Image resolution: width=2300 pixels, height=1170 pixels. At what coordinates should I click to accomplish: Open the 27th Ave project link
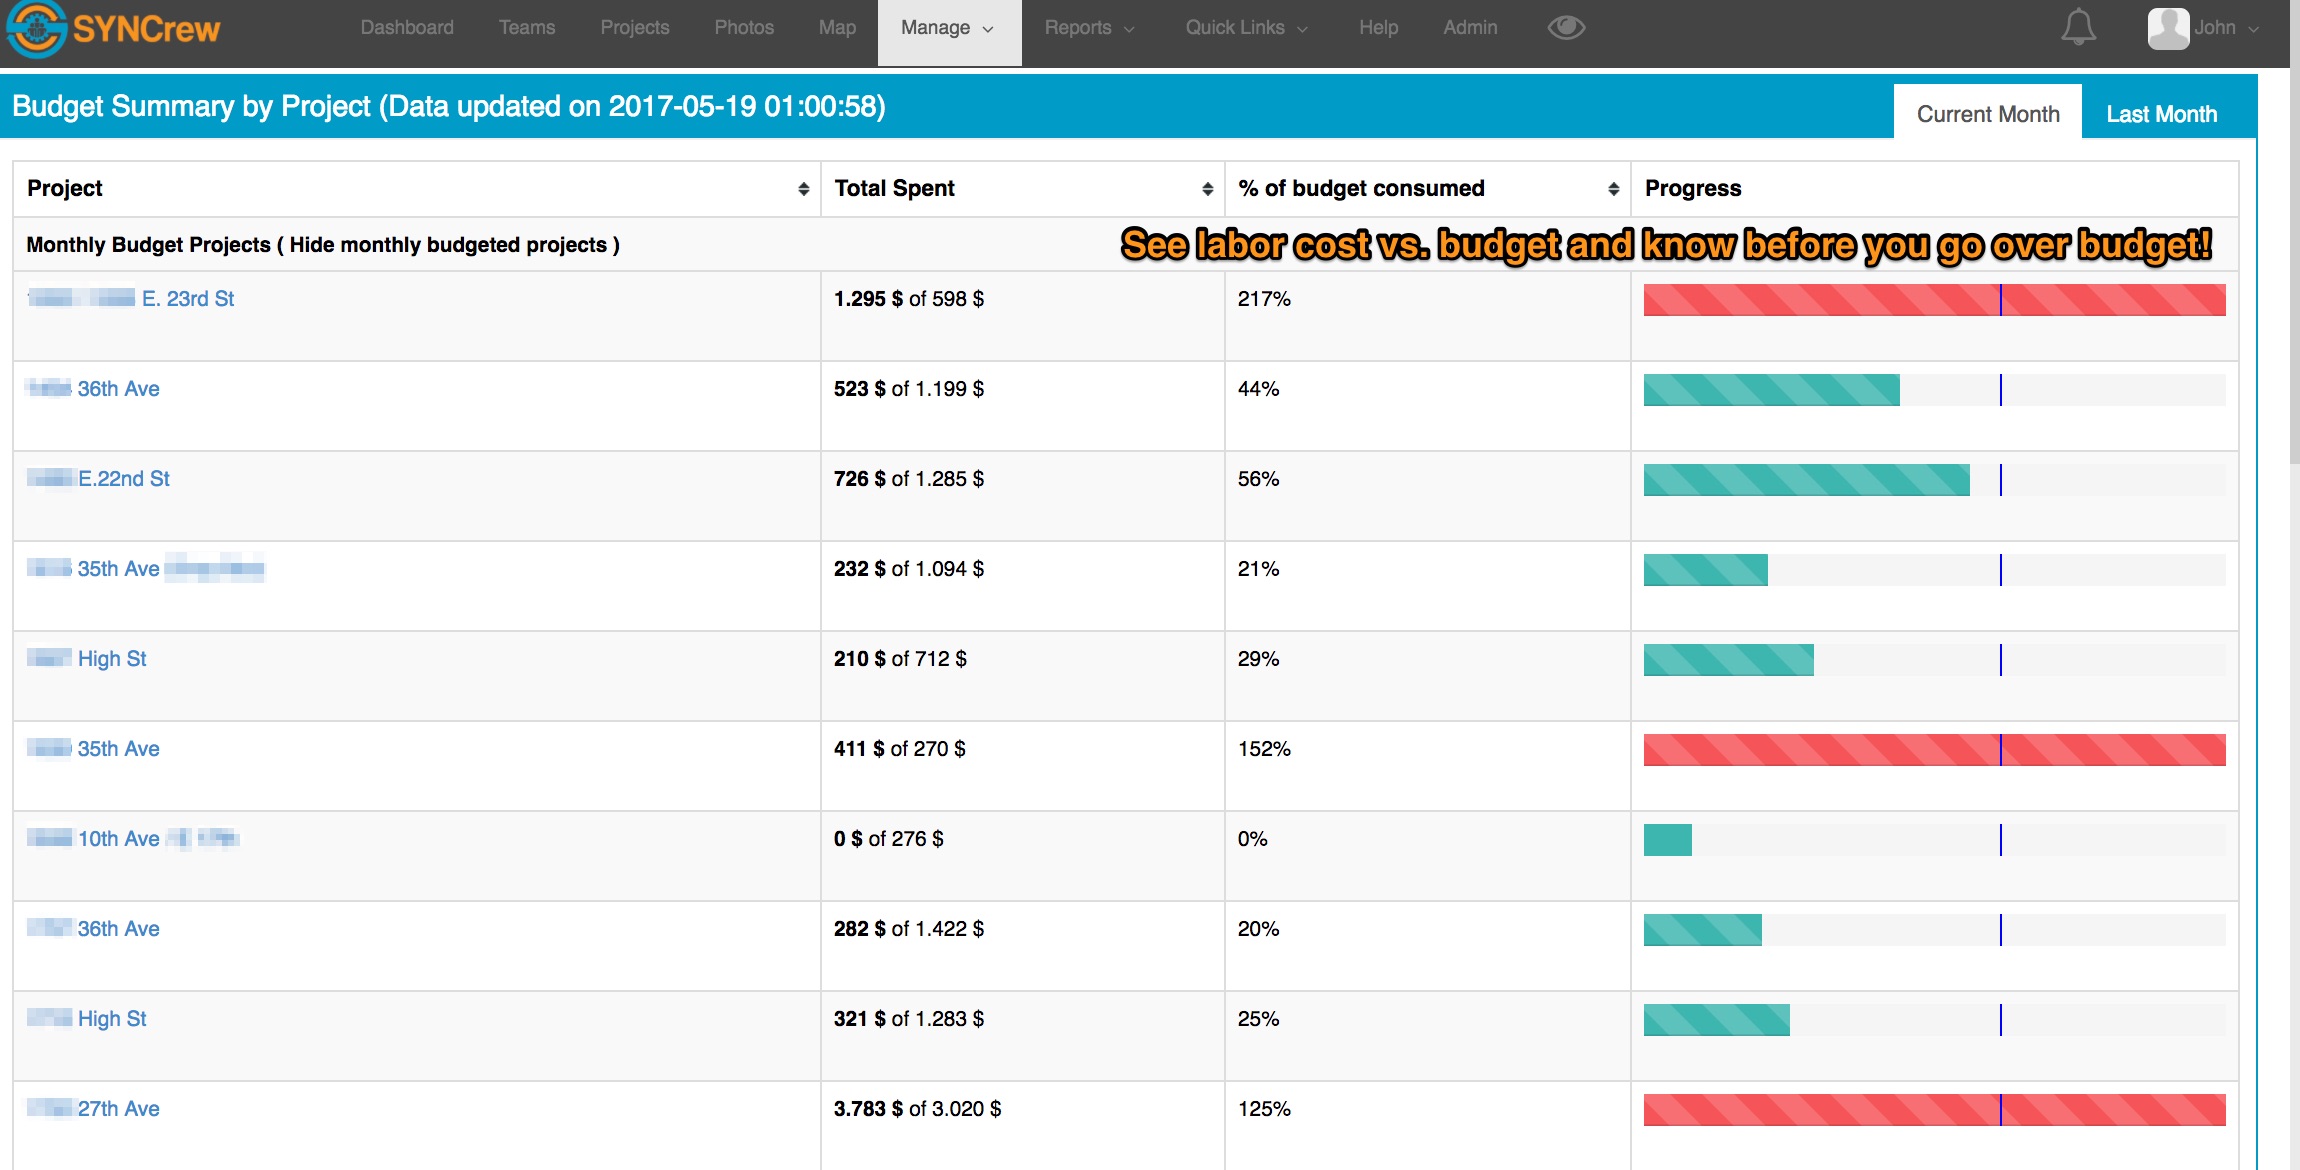[x=118, y=1109]
